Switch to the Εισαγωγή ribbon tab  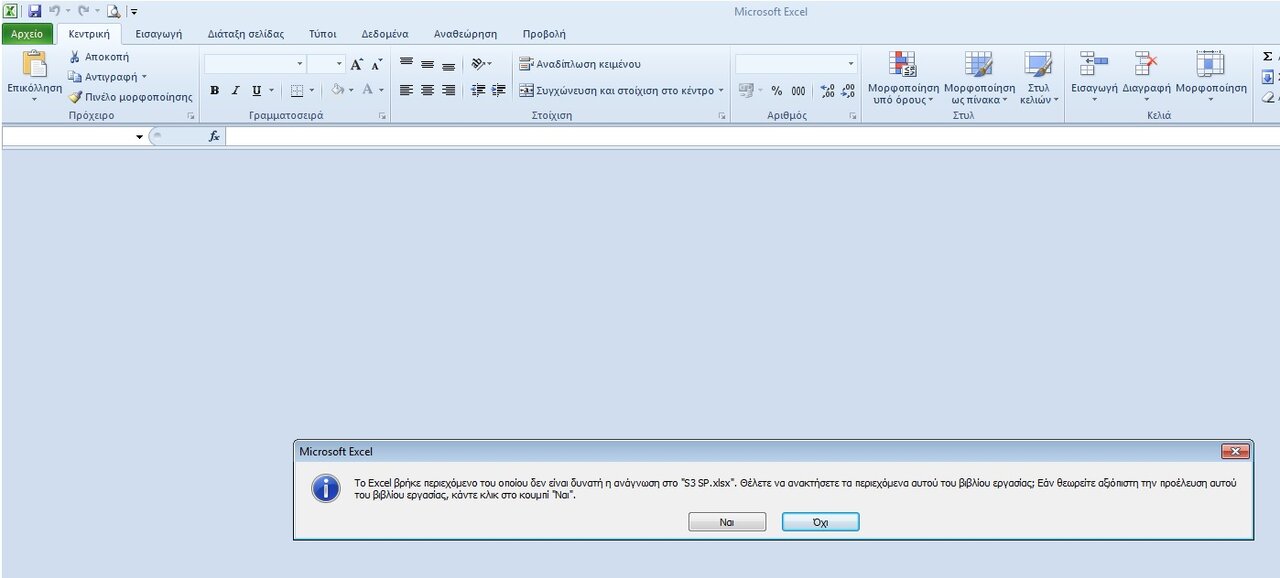[159, 34]
